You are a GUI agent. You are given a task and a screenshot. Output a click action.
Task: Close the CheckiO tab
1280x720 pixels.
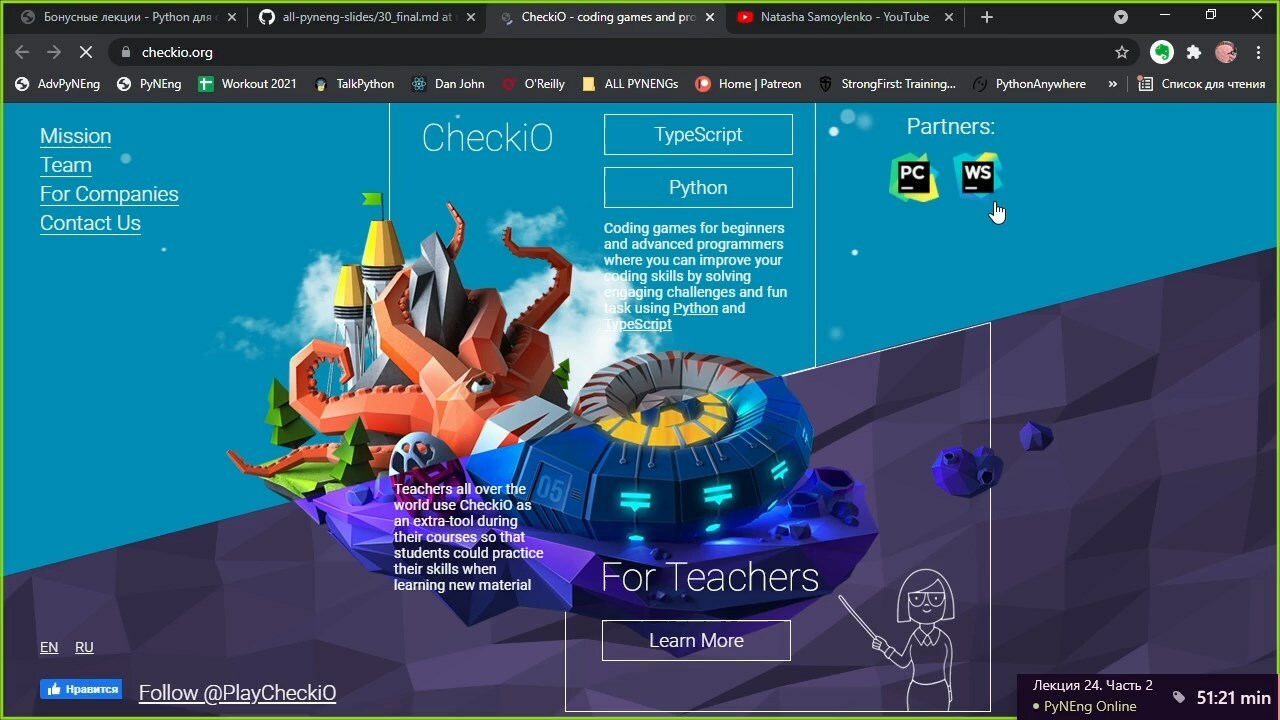[709, 17]
